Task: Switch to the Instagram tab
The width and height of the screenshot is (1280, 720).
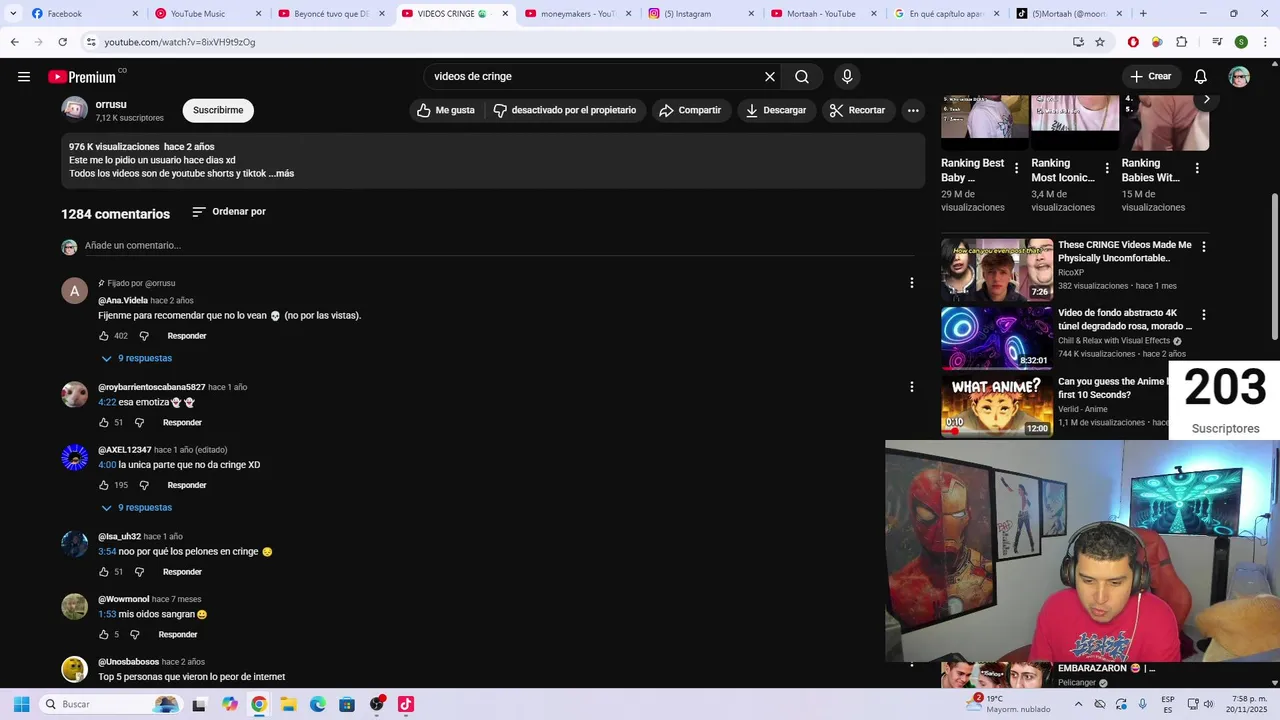Action: [x=702, y=14]
